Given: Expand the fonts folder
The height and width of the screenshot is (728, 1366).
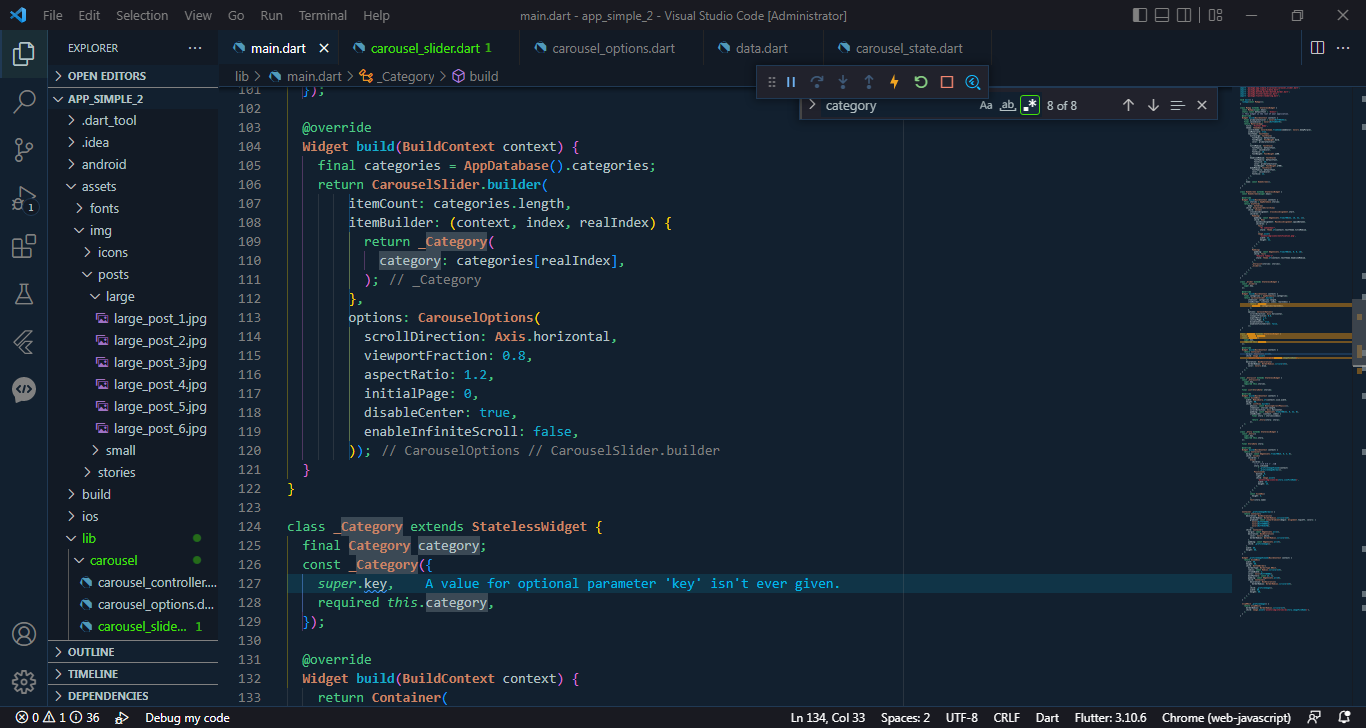Looking at the screenshot, I should (133, 208).
